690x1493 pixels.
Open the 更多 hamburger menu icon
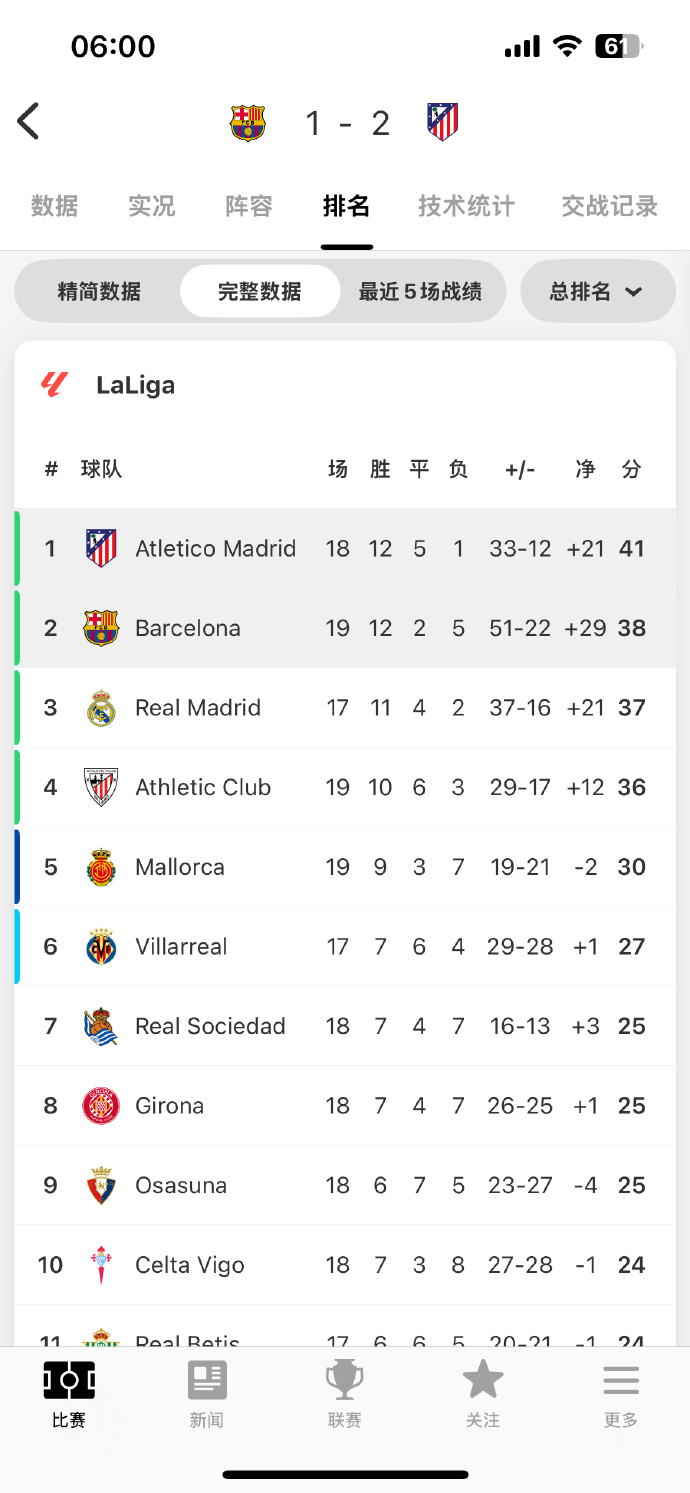(621, 1382)
